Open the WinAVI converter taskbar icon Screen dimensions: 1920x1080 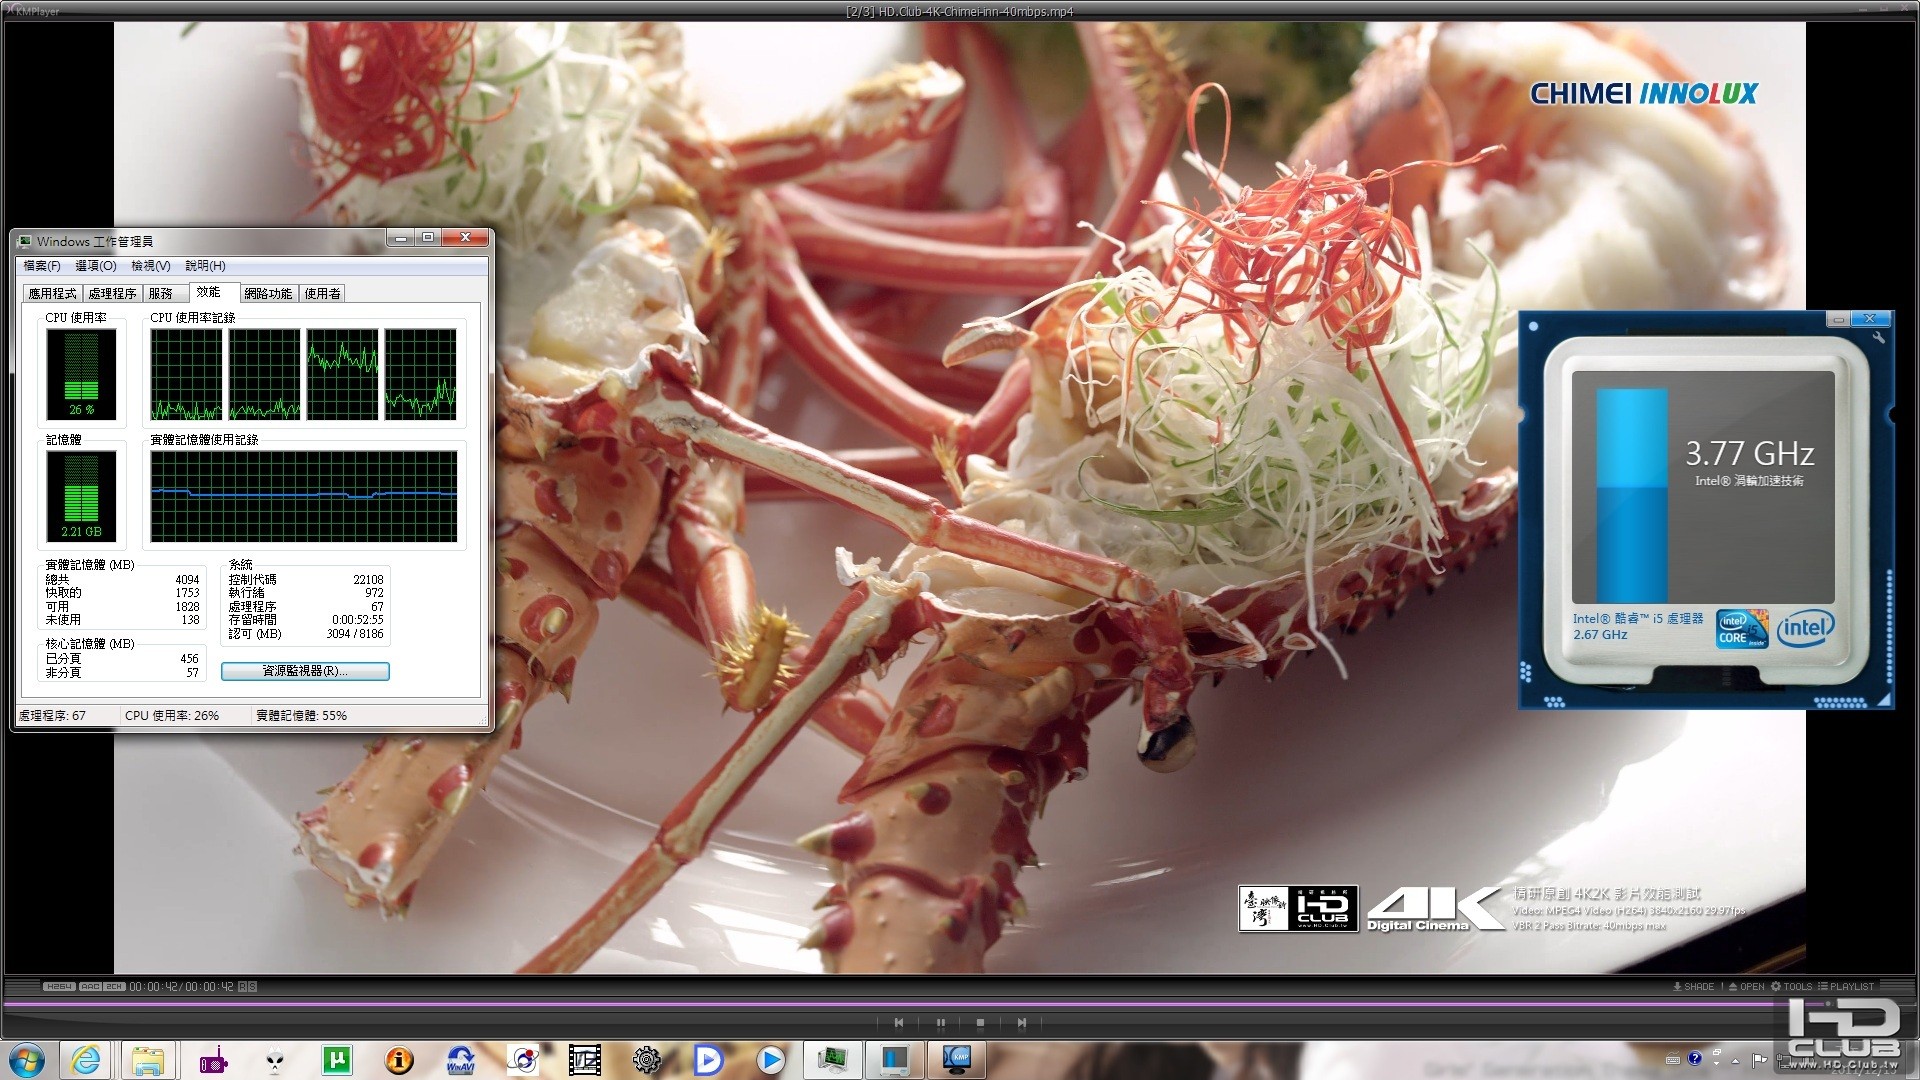click(460, 1060)
